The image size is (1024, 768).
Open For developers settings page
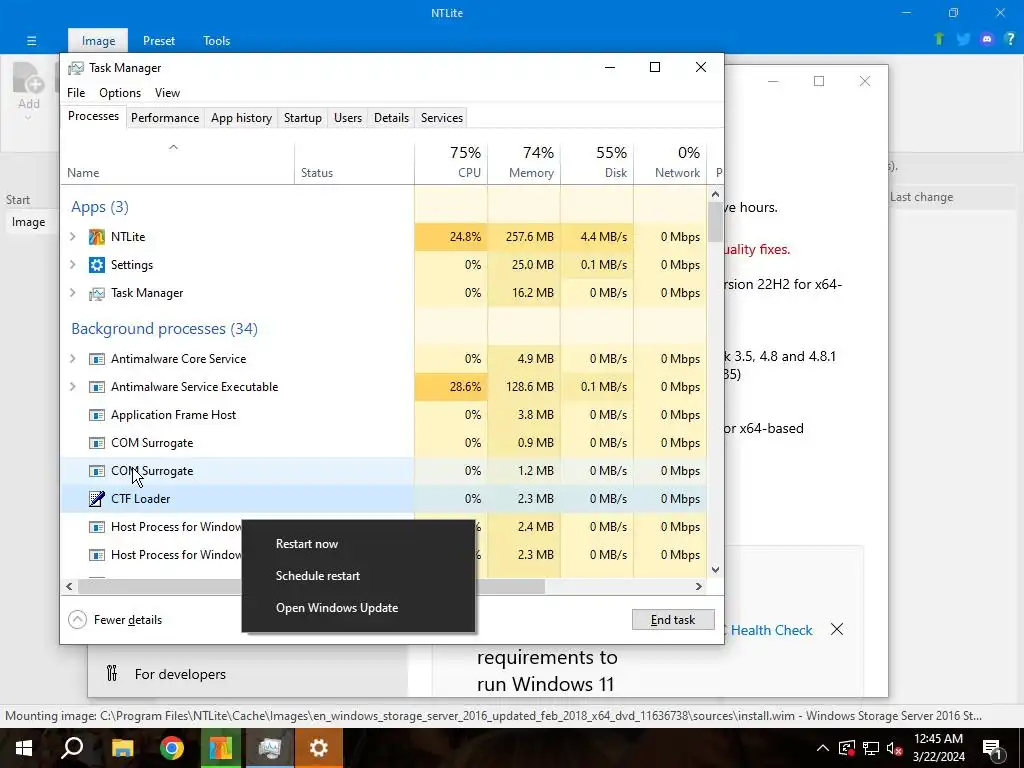click(x=180, y=674)
